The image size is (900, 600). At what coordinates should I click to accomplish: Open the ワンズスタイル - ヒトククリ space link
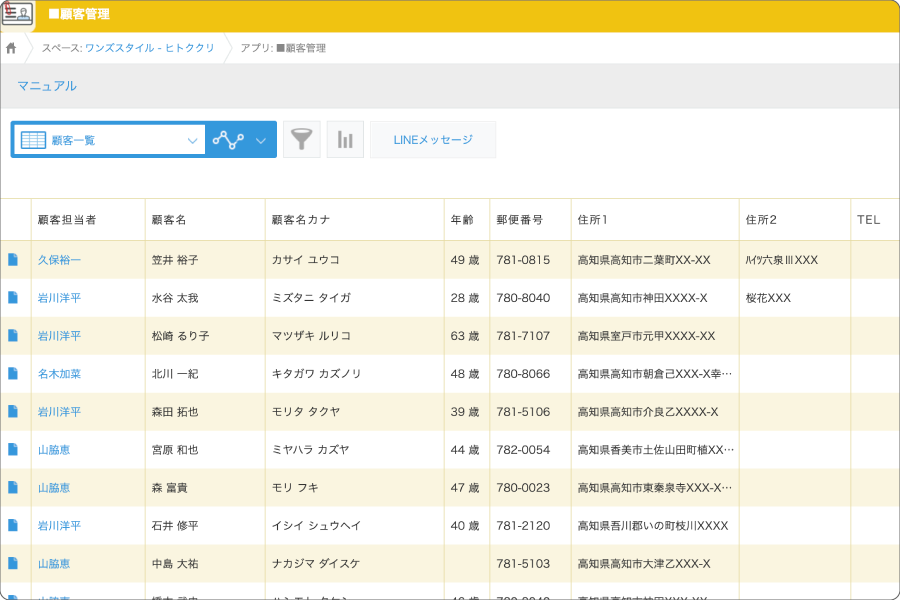149,48
